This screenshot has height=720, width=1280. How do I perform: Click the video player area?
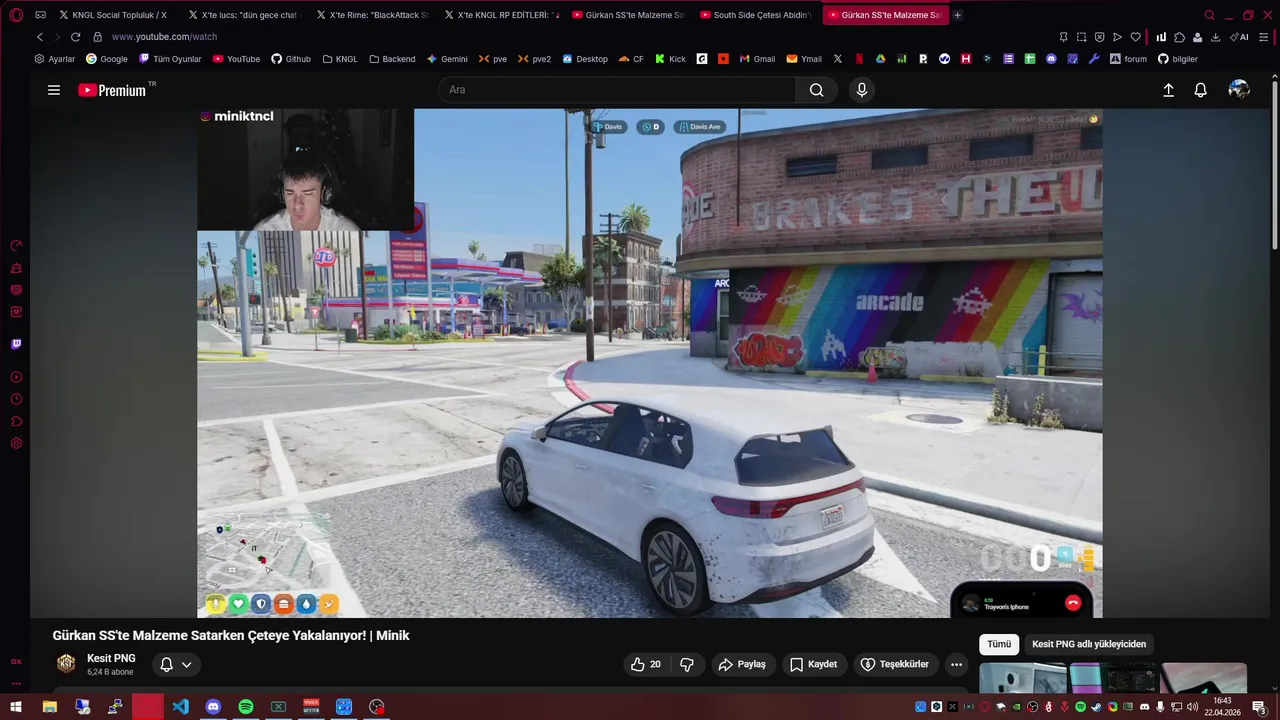[x=650, y=363]
